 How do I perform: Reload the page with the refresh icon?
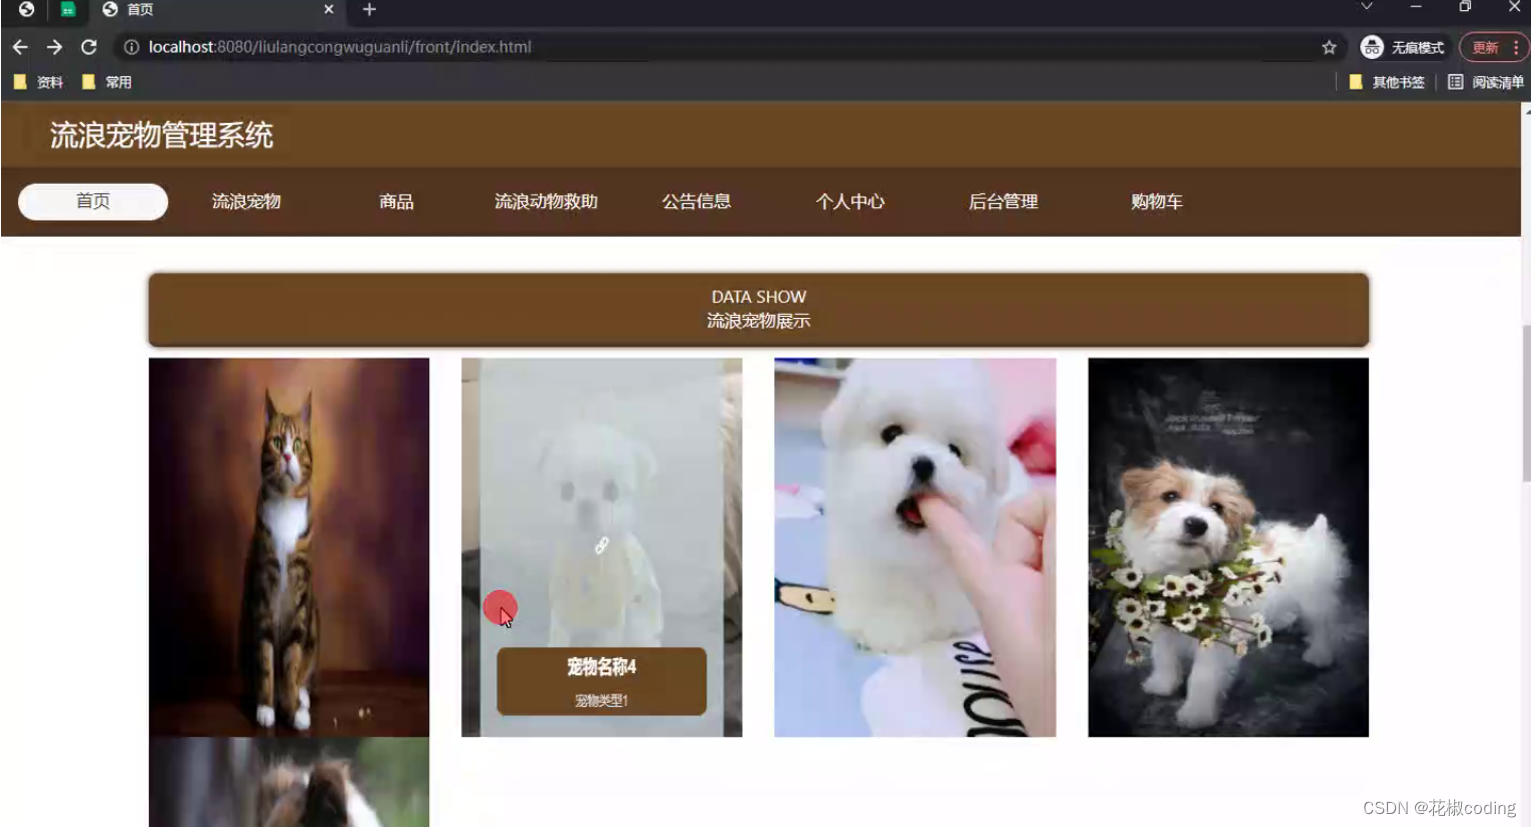89,47
